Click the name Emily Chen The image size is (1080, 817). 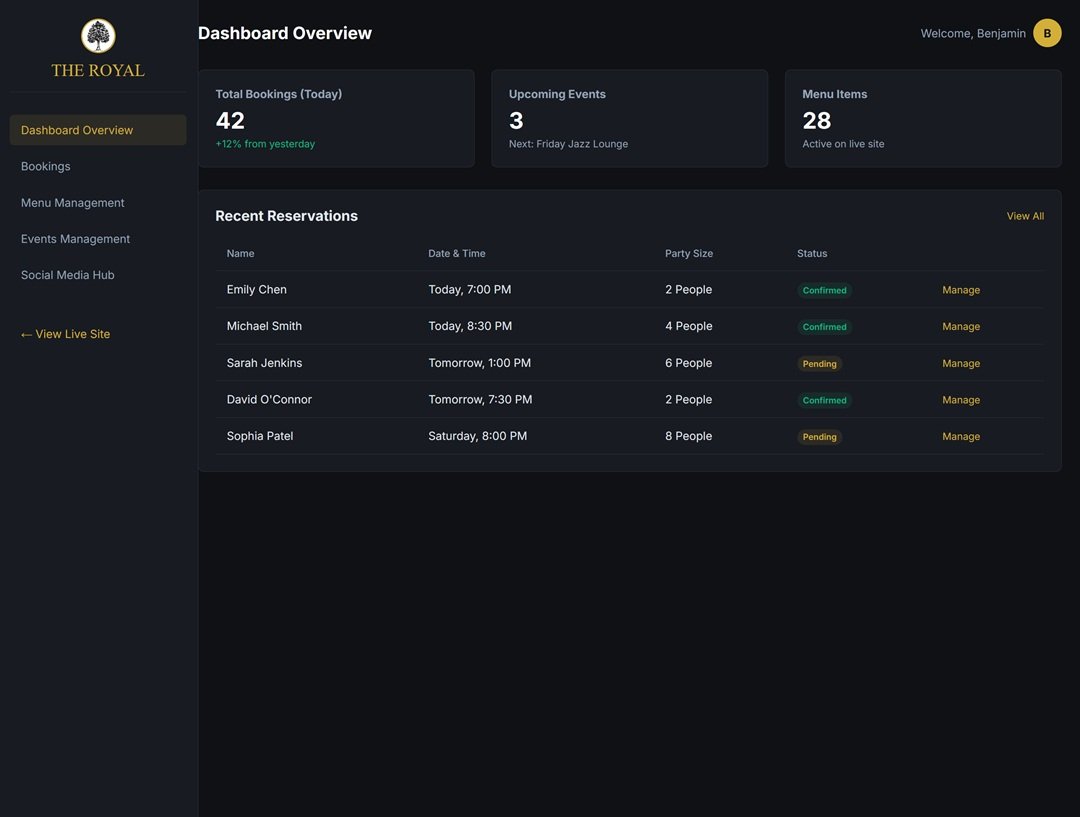[x=256, y=289]
